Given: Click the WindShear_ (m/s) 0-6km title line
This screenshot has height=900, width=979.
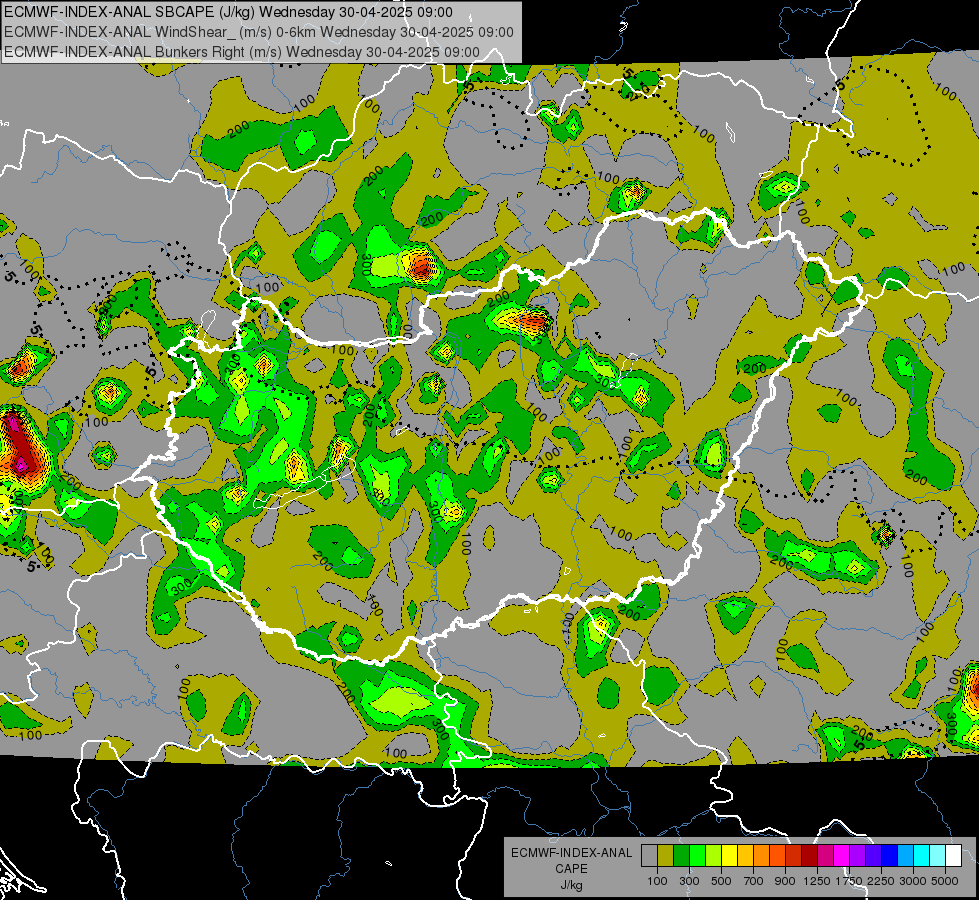Looking at the screenshot, I should (258, 32).
